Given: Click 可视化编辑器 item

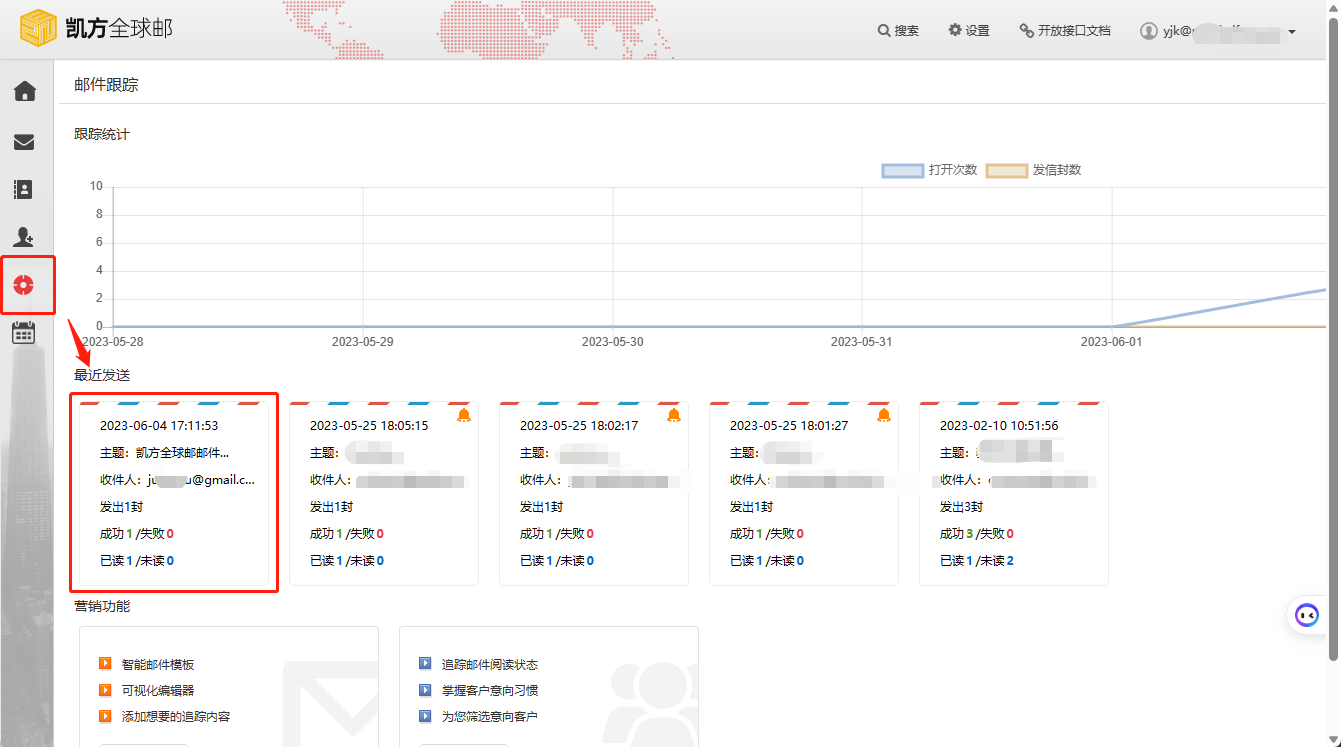Looking at the screenshot, I should 158,691.
